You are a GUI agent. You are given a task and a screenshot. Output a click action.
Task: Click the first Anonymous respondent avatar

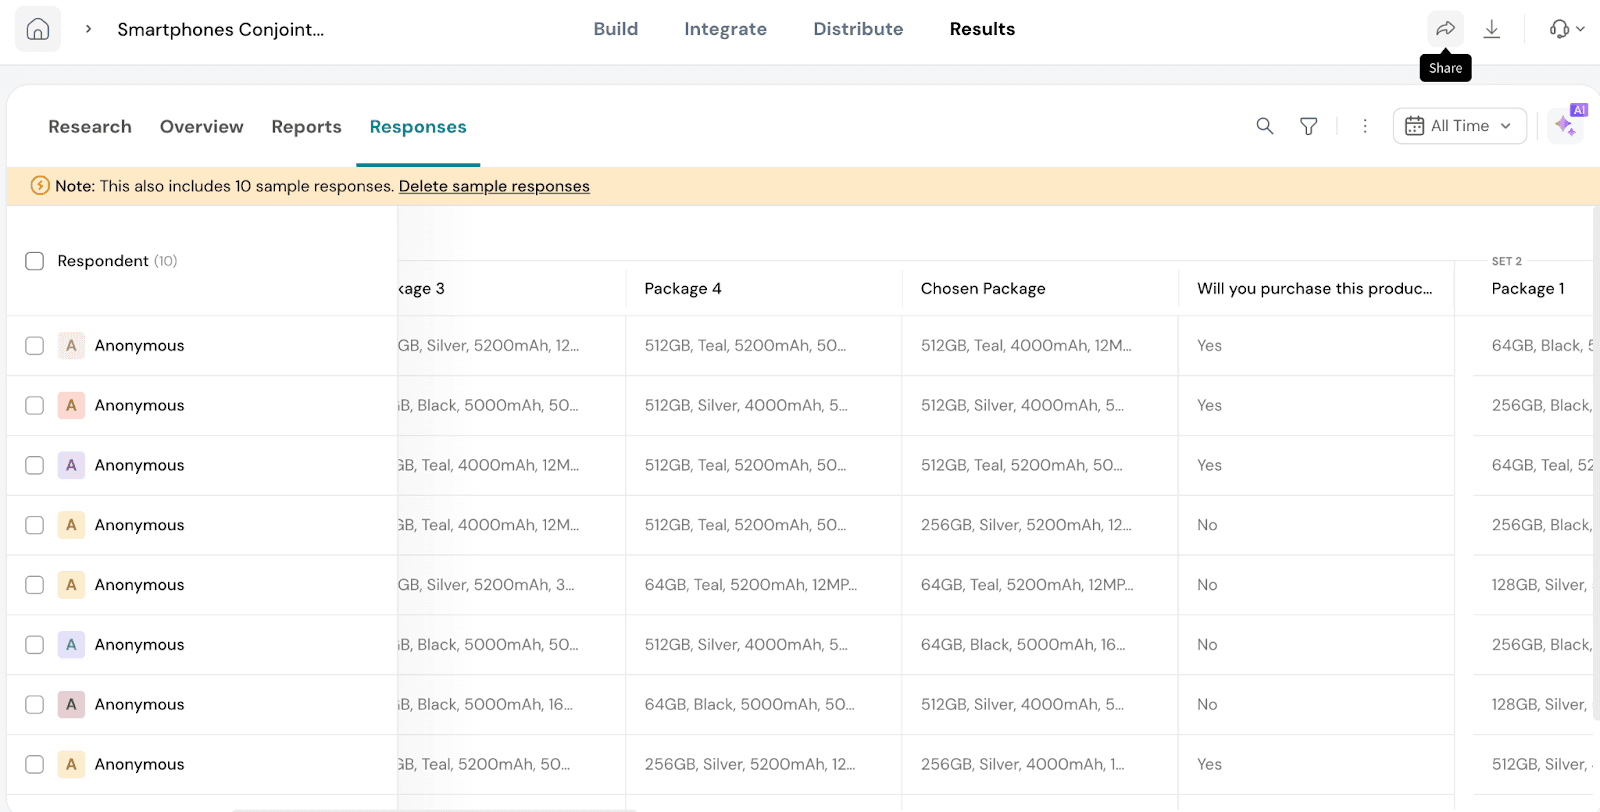[x=71, y=346]
